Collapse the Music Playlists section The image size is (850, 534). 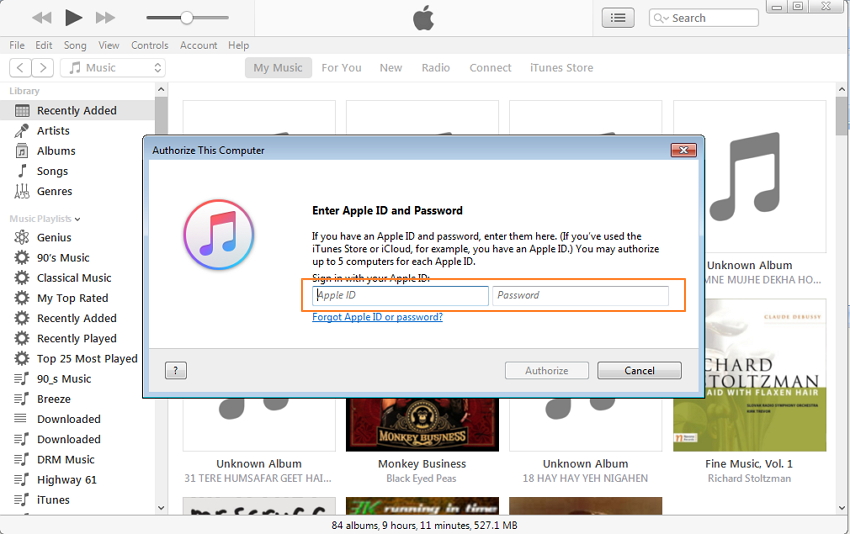77,219
